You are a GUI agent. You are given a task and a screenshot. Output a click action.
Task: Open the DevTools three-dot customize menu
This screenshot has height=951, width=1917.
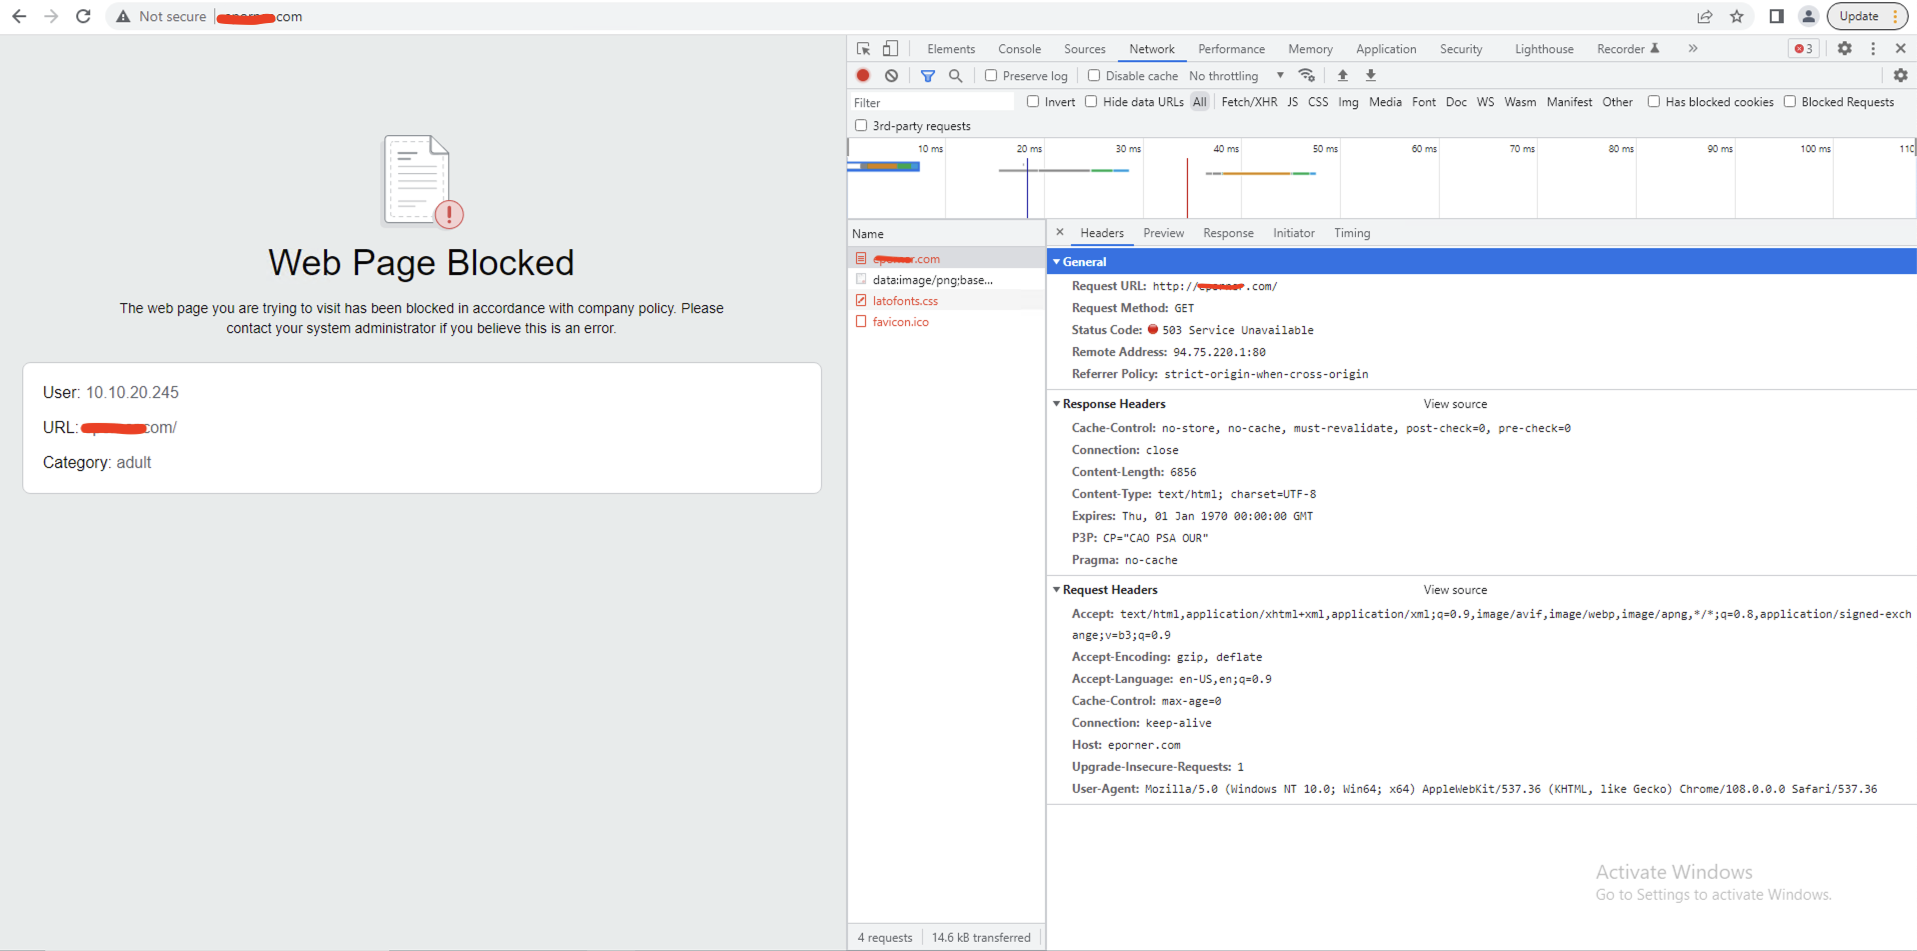[1873, 48]
